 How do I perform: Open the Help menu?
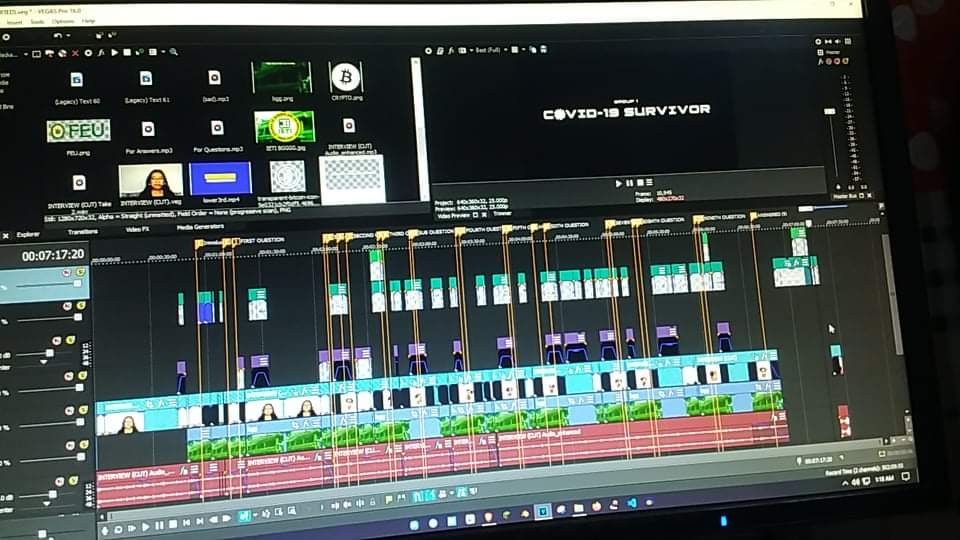89,21
